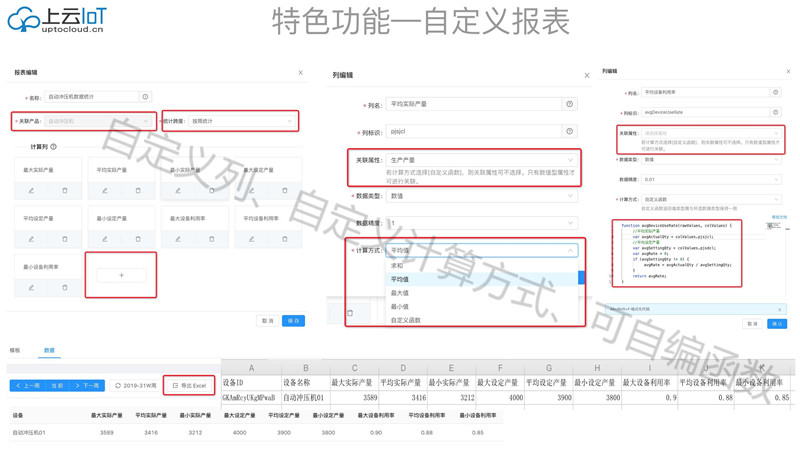Click help icon beside 列标识 field
Image resolution: width=800 pixels, height=450 pixels.
[569, 131]
